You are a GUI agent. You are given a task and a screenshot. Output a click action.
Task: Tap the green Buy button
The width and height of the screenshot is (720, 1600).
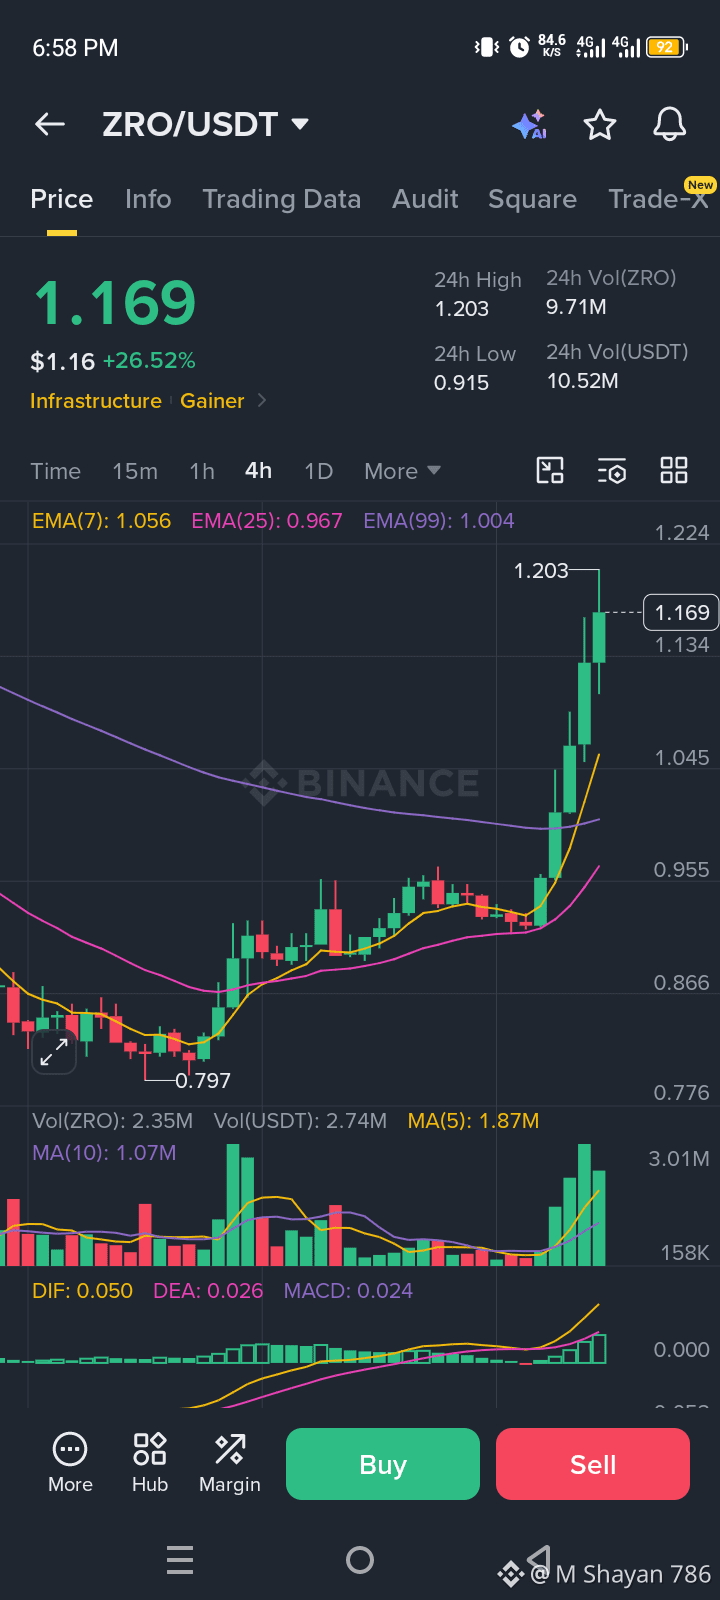(383, 1464)
